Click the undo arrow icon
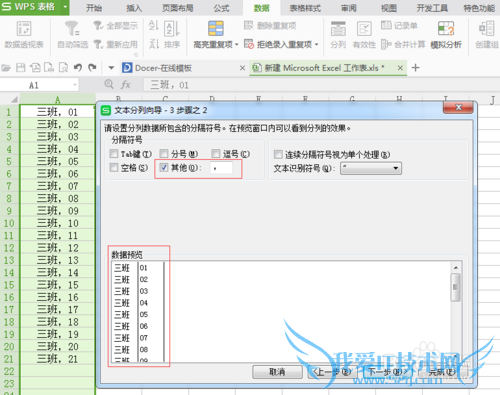This screenshot has width=500, height=395. click(x=78, y=68)
